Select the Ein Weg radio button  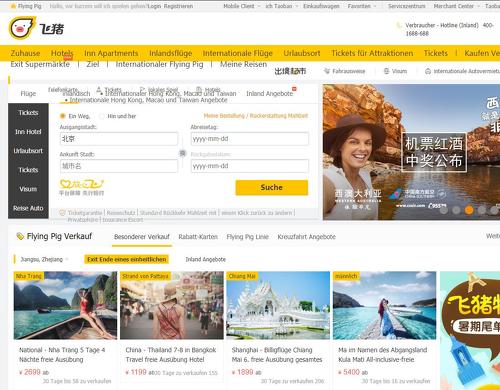[62, 116]
